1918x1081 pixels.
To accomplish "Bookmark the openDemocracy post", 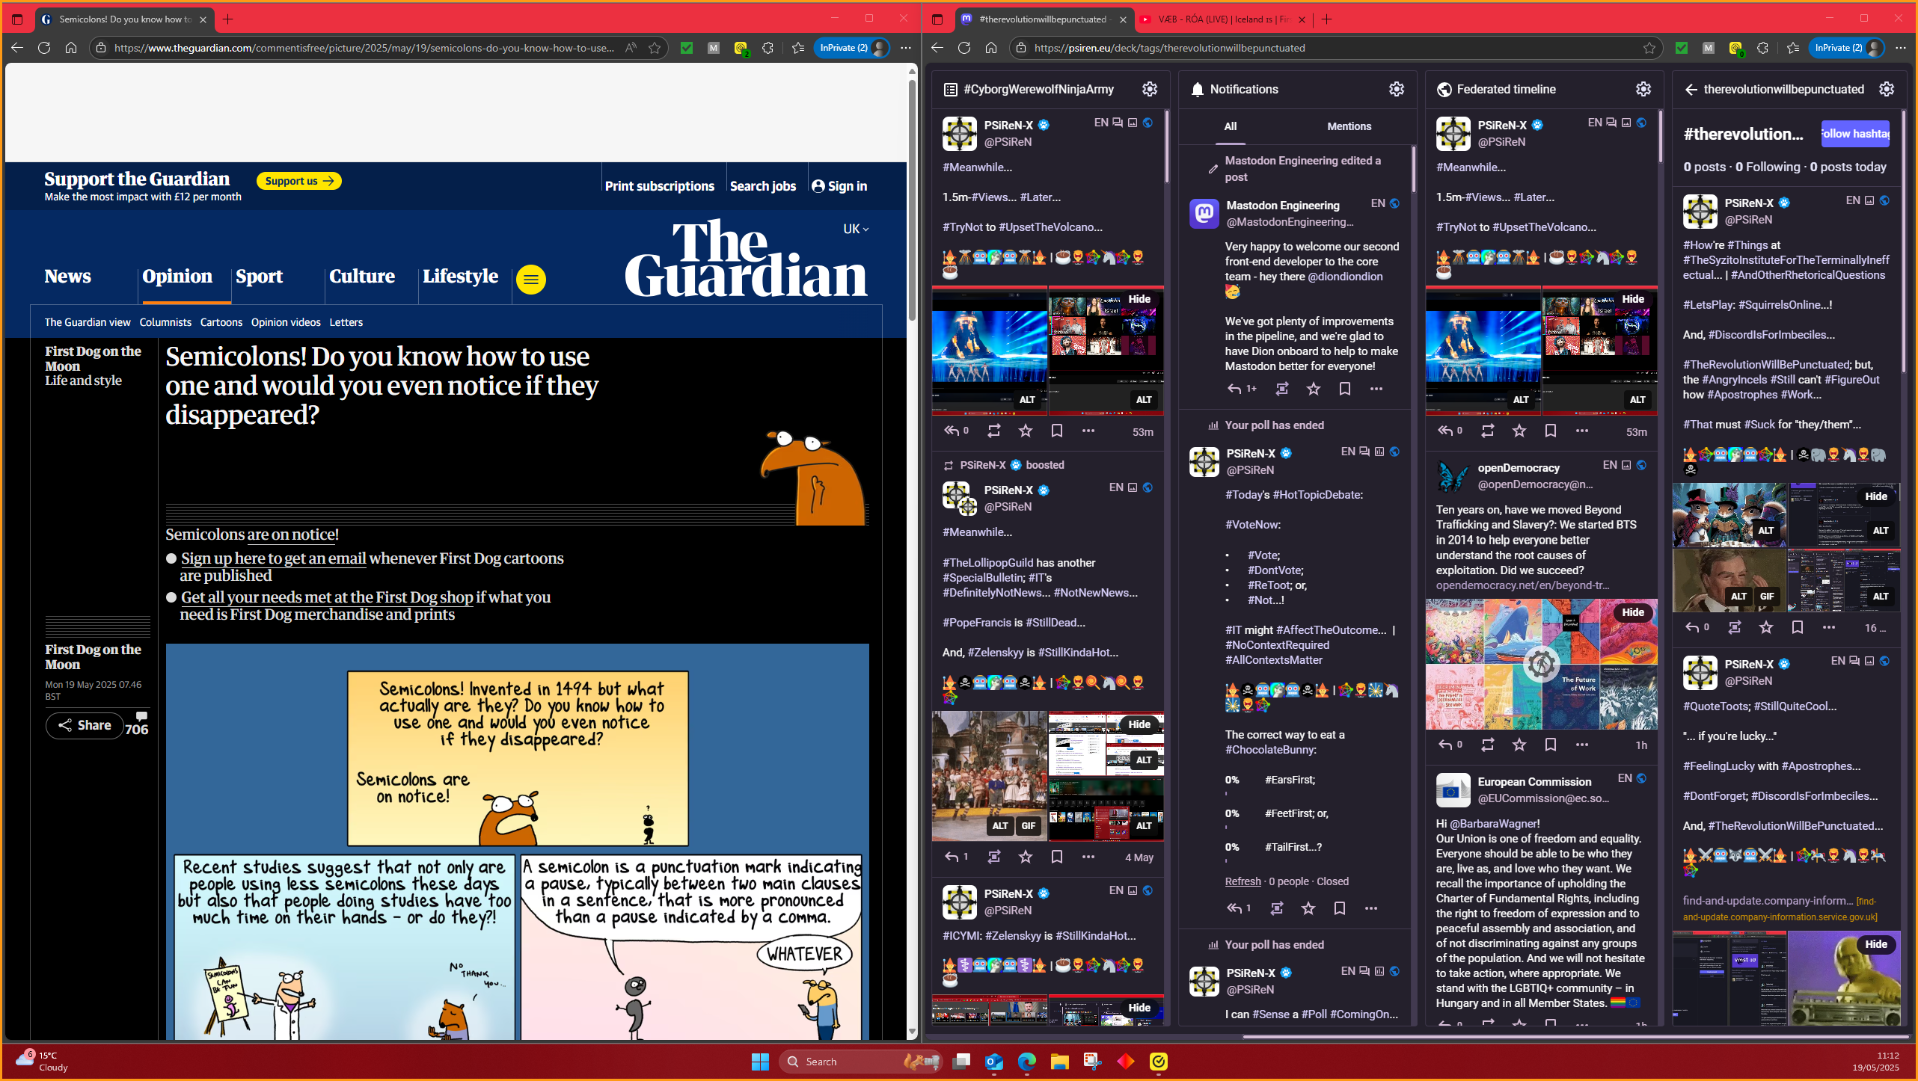I will pyautogui.click(x=1550, y=745).
